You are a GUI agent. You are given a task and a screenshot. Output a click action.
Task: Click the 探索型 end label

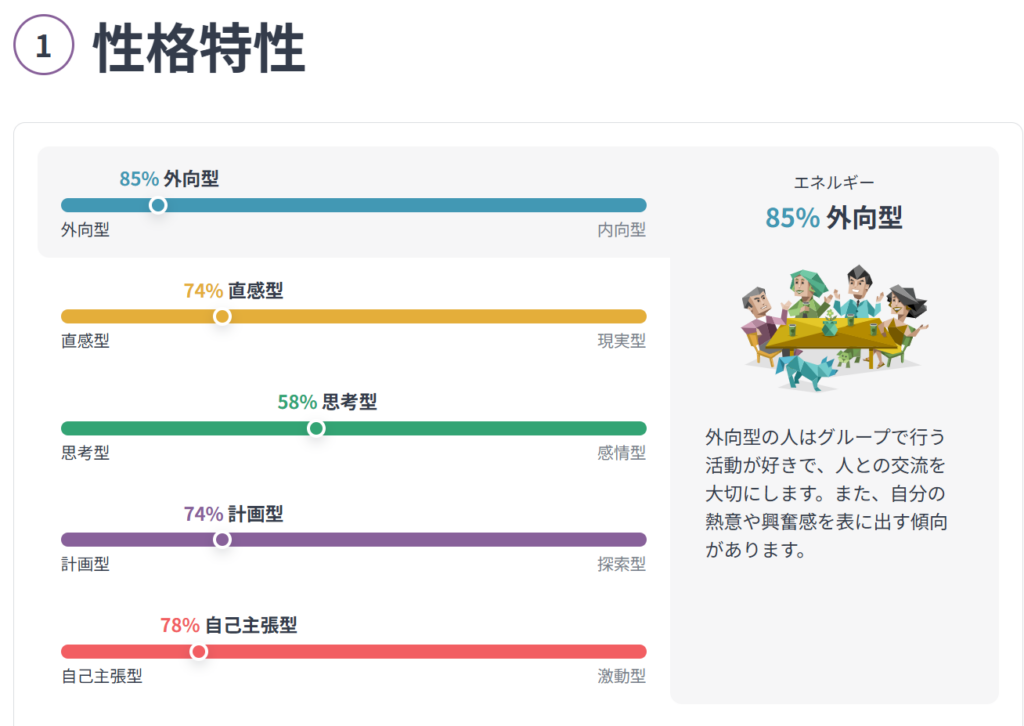621,564
